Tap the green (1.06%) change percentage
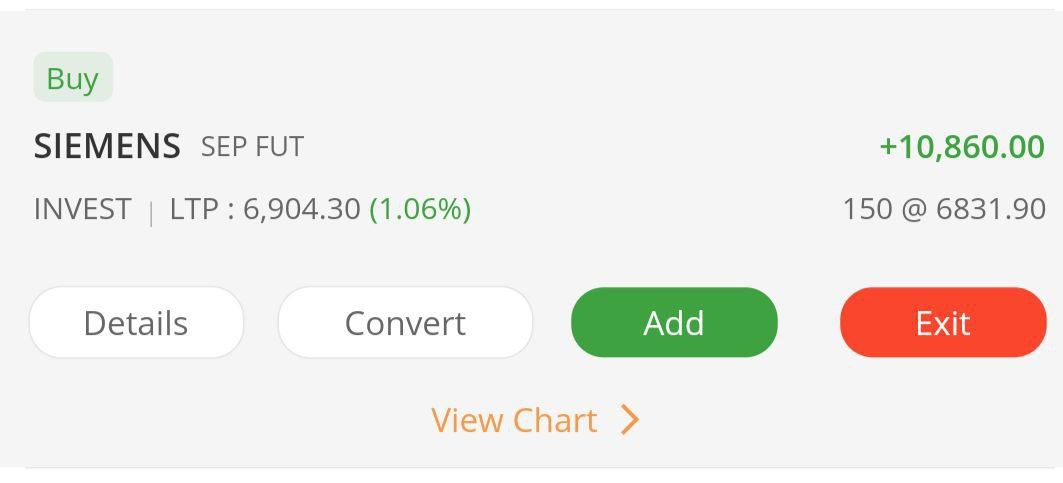 [420, 209]
